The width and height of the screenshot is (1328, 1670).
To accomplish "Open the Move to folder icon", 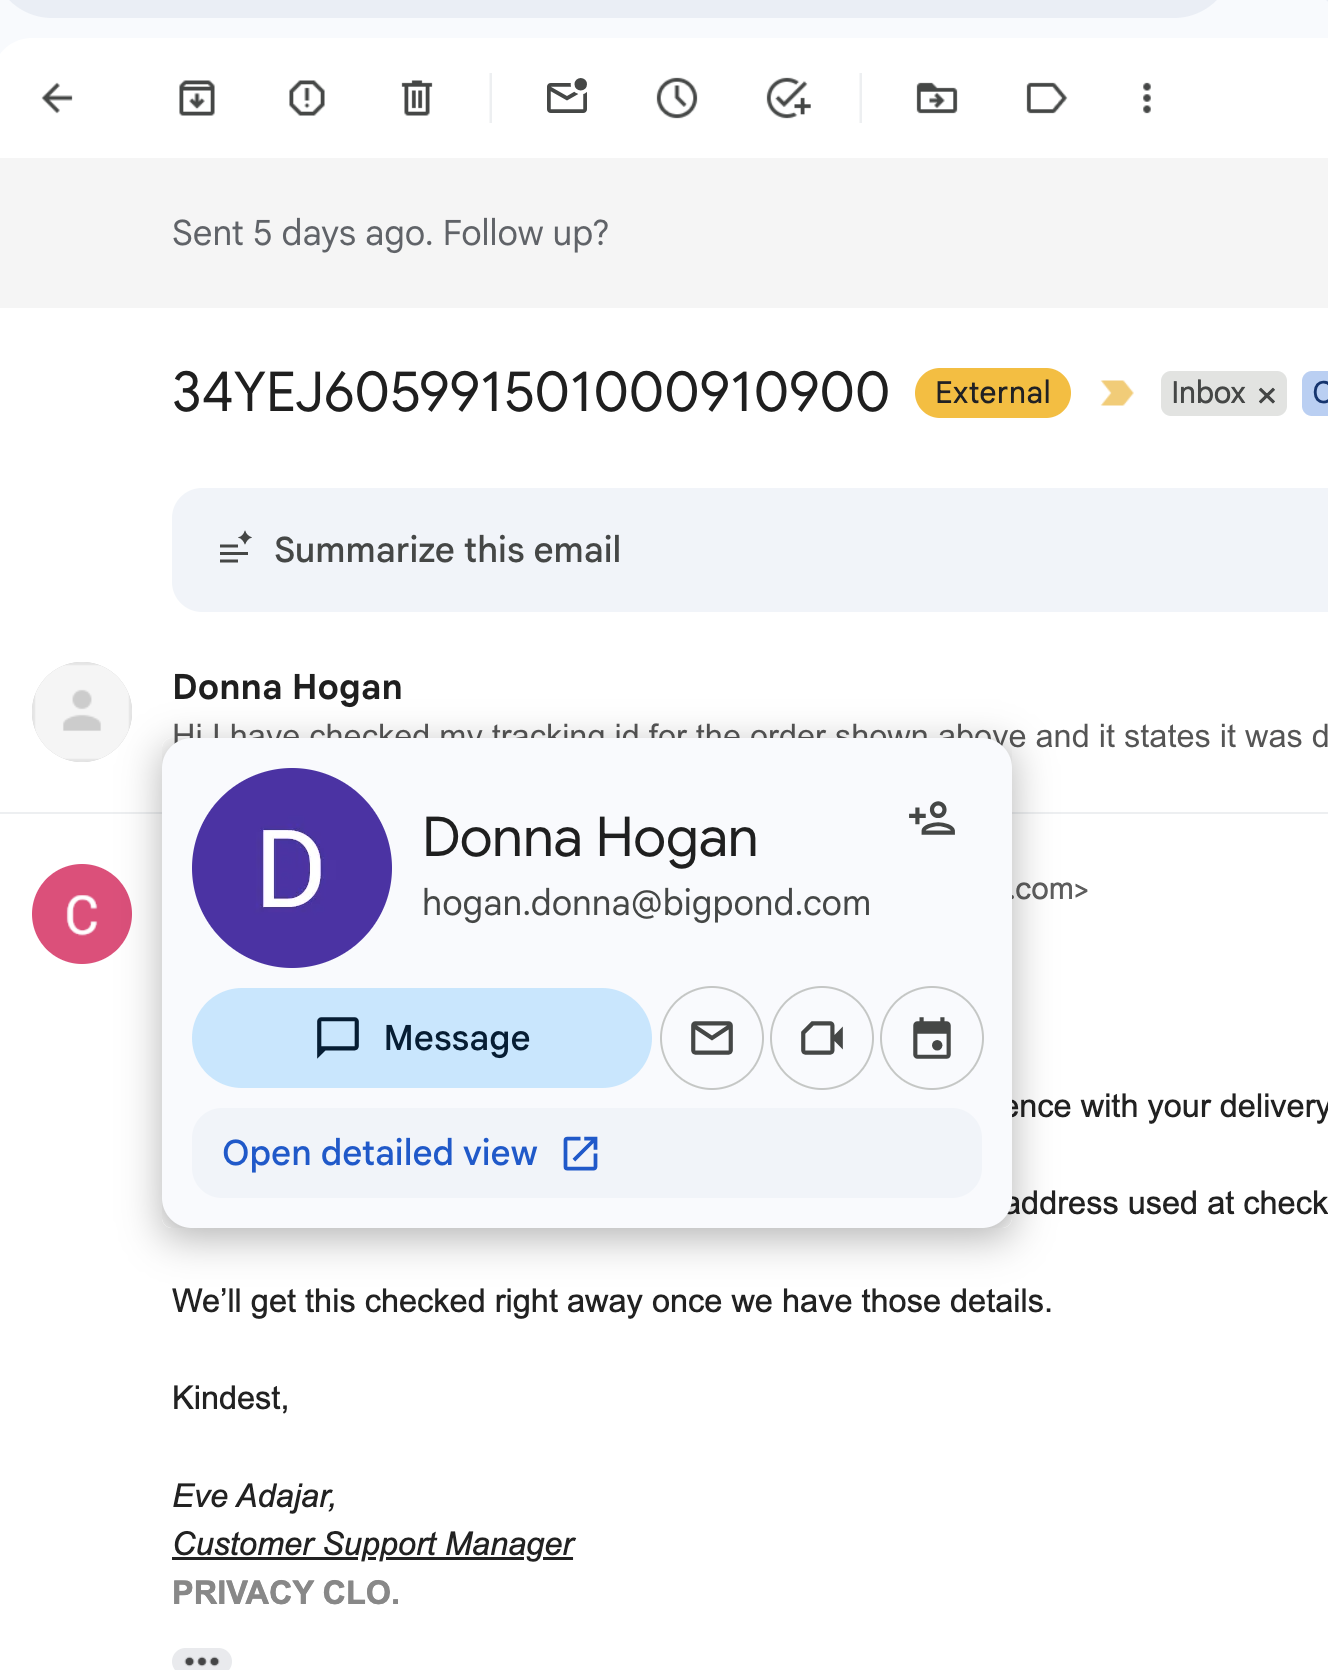I will point(937,98).
